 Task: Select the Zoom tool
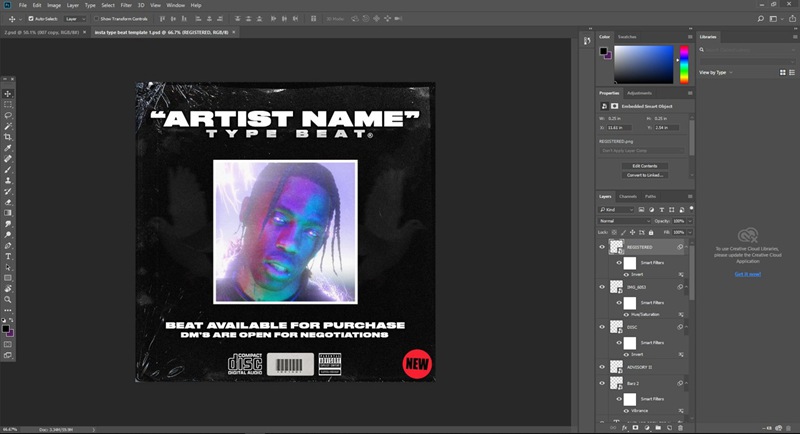tap(8, 299)
